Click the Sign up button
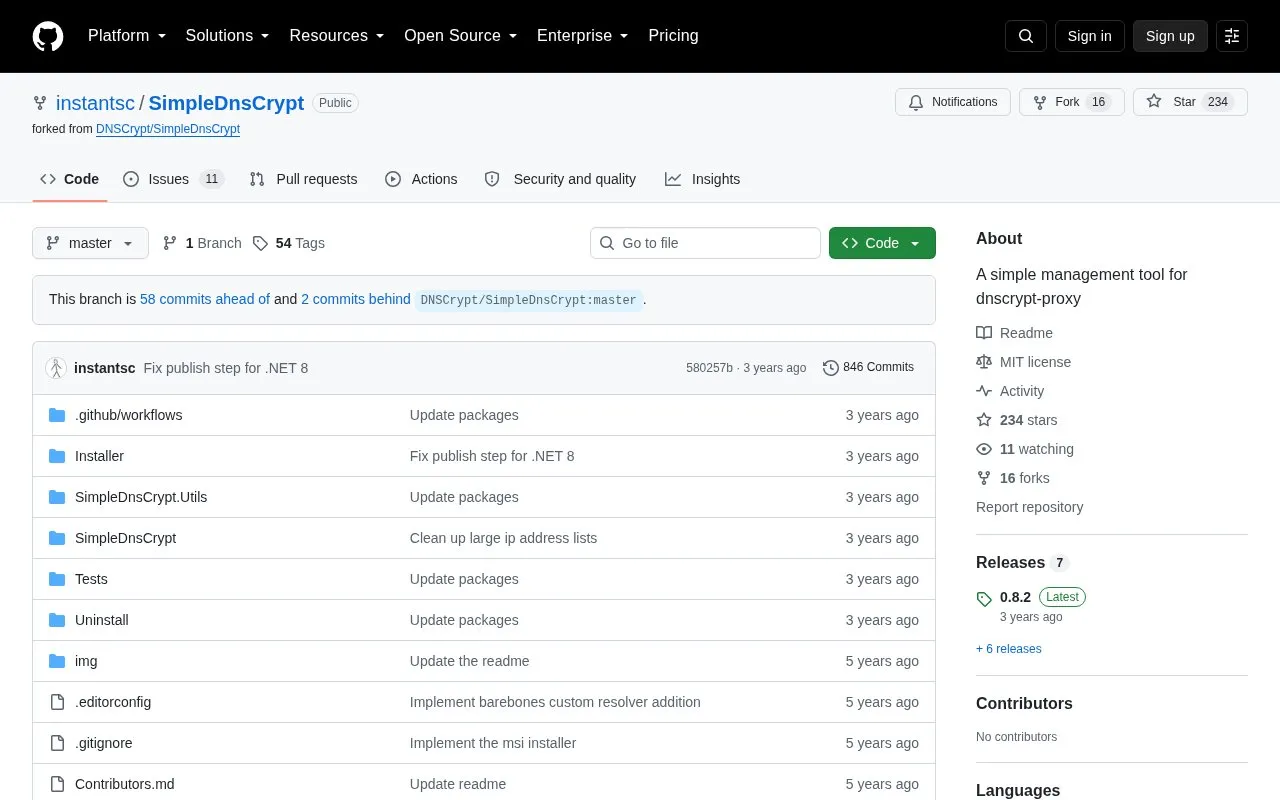This screenshot has height=800, width=1280. [x=1170, y=36]
